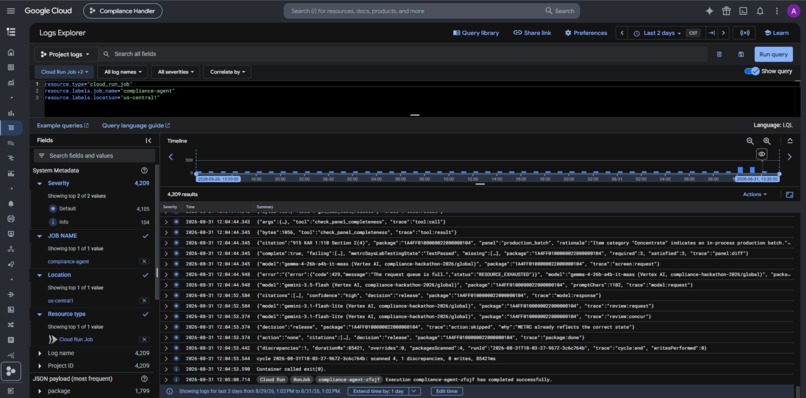Open Query language guide link

(136, 125)
